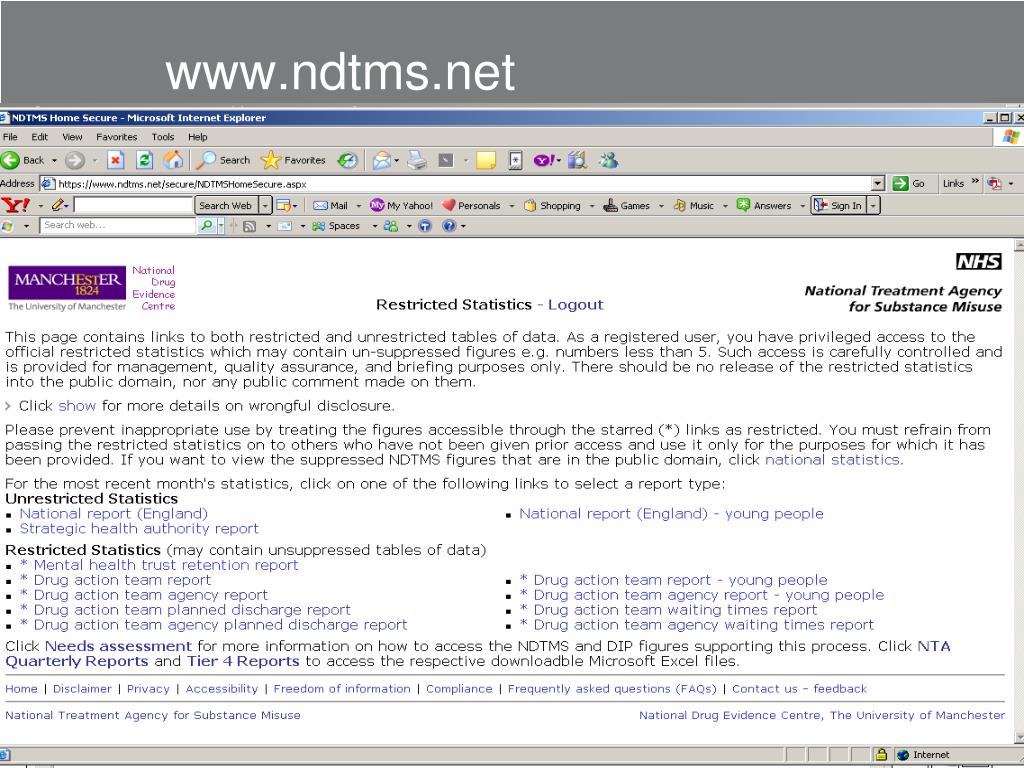The image size is (1024, 768).
Task: Click show for wrongful disclosure details
Action: 77,406
